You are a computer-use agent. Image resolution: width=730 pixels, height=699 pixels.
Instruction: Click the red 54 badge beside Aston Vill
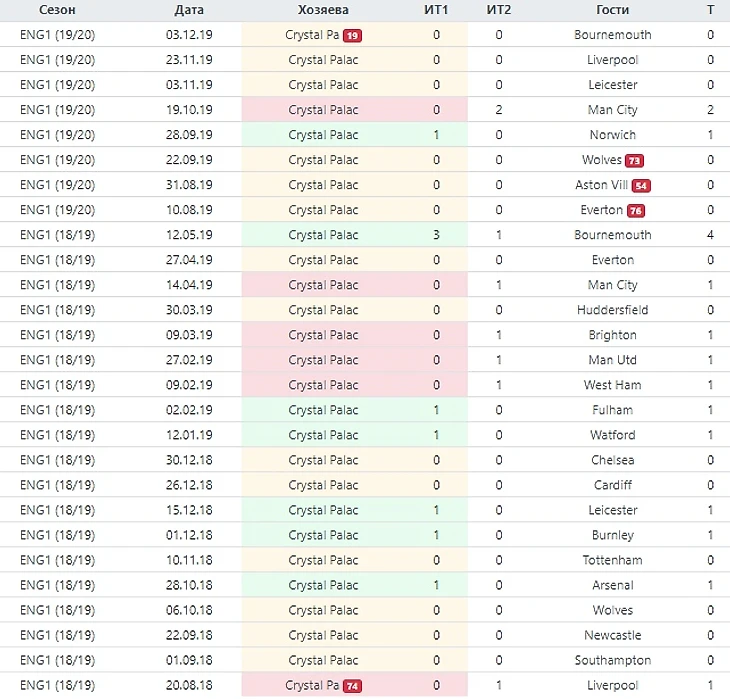click(x=642, y=186)
